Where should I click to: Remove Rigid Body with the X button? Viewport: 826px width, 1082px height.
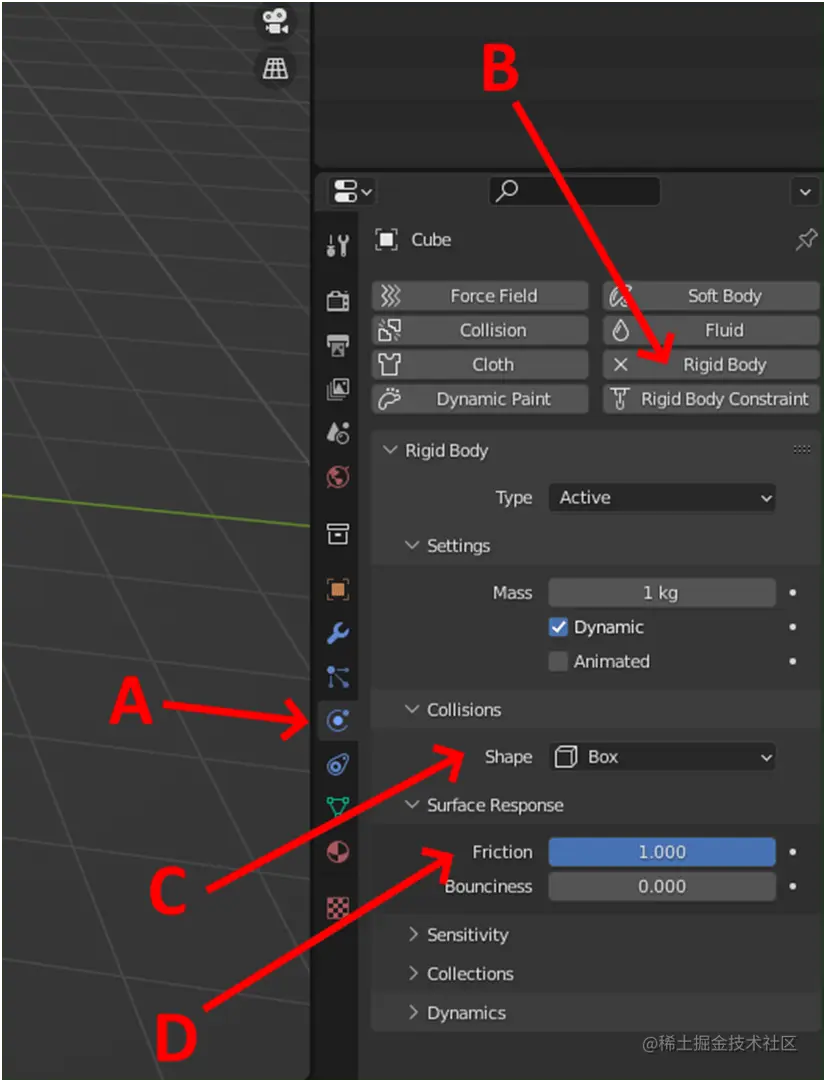click(622, 364)
